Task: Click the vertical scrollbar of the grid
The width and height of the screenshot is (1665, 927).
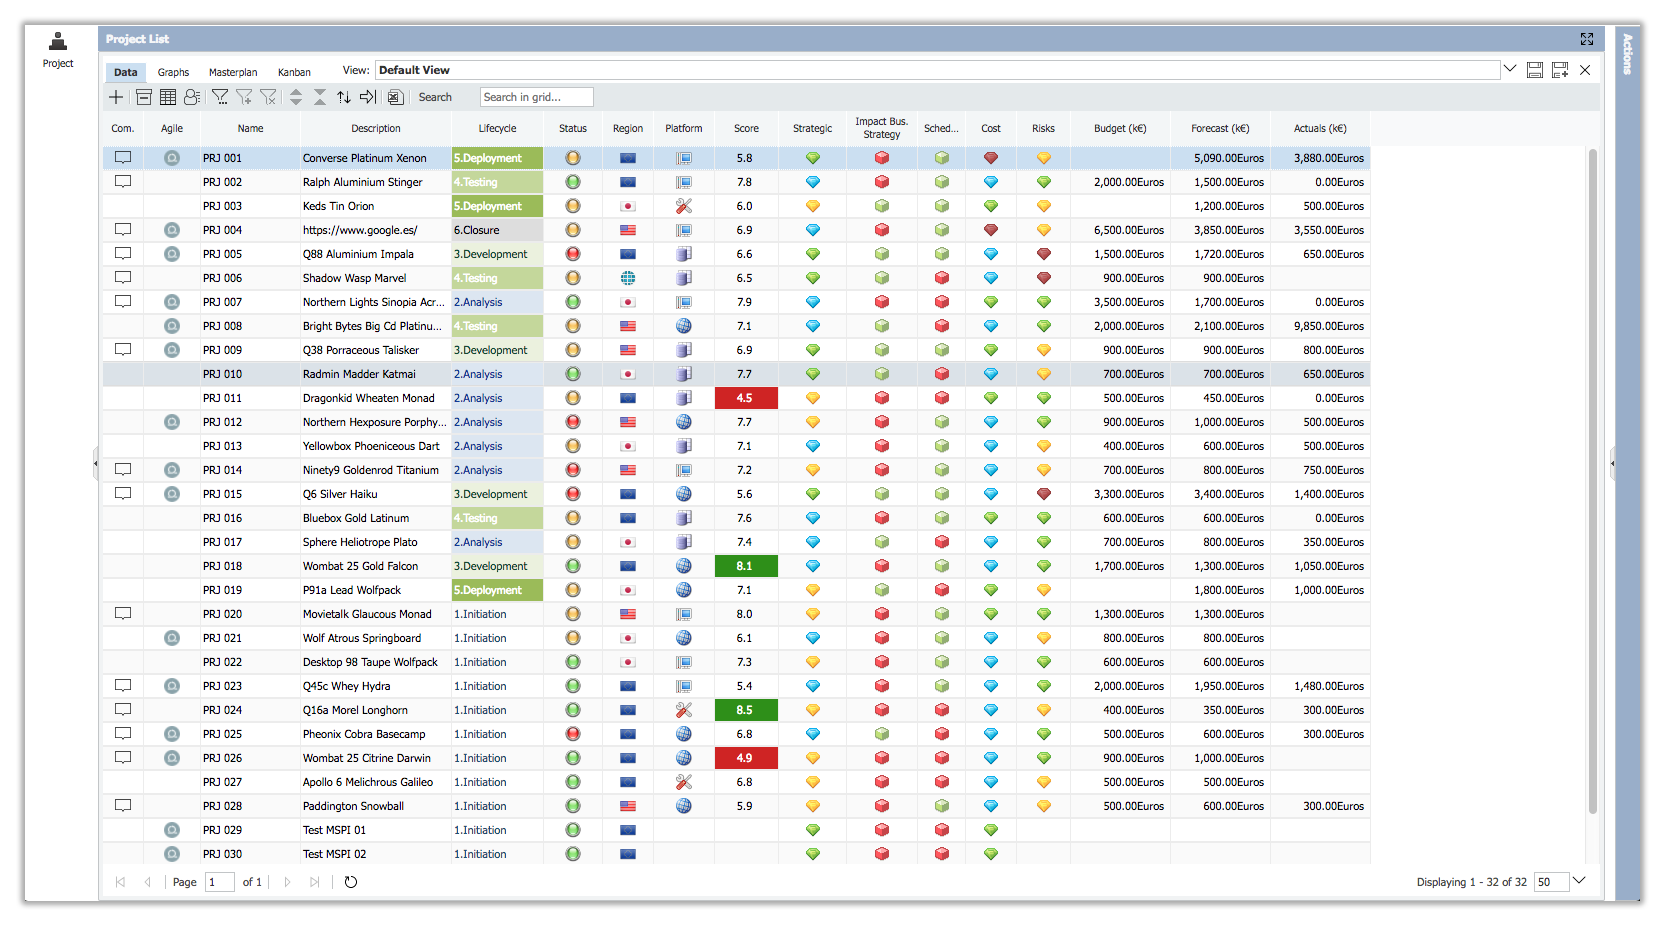Action: pos(1593,480)
